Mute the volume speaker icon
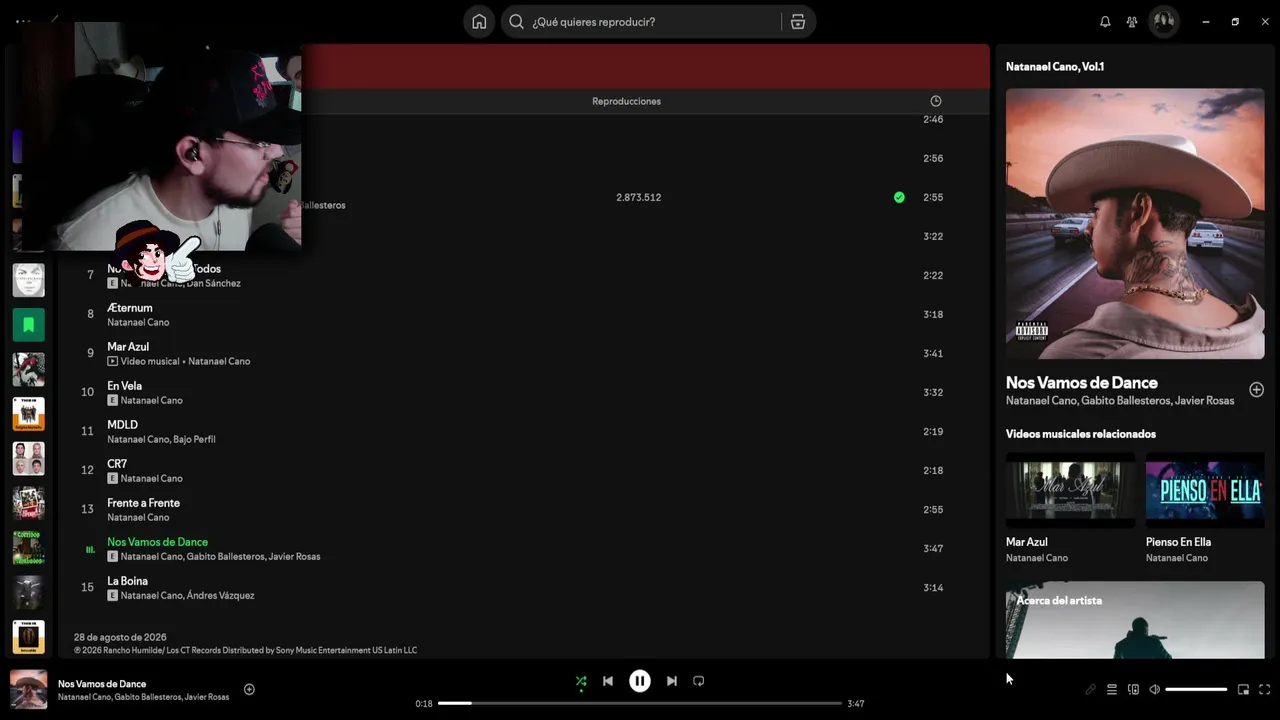The width and height of the screenshot is (1280, 720). click(1155, 689)
